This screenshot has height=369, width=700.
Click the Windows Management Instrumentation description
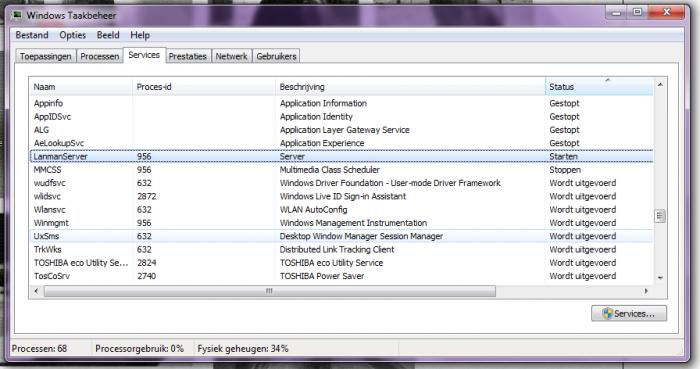pos(353,223)
